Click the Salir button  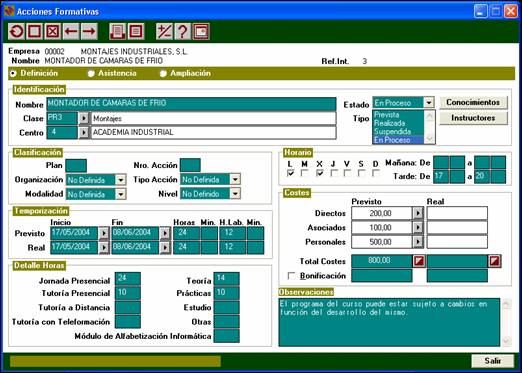click(493, 361)
